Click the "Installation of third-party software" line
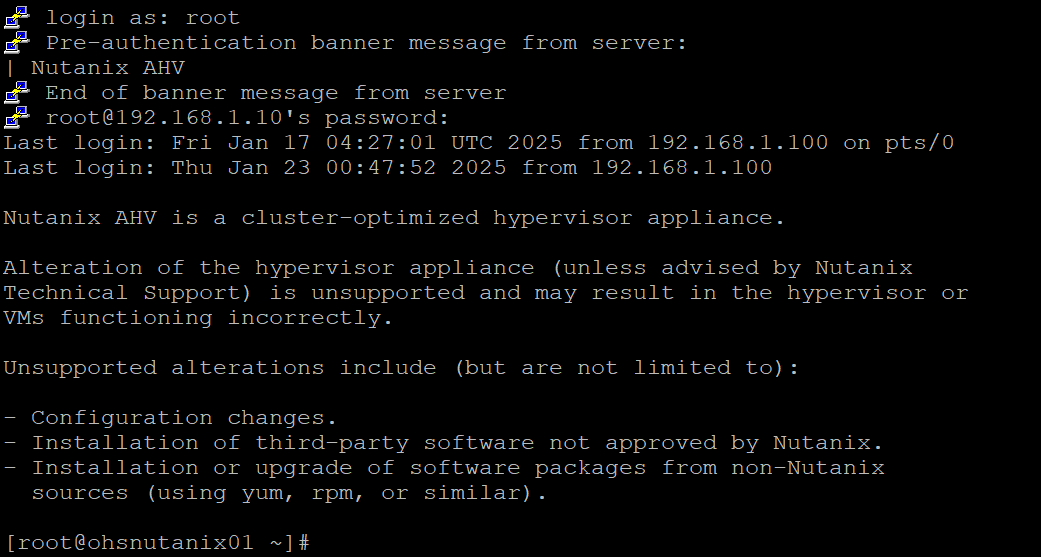 444,443
